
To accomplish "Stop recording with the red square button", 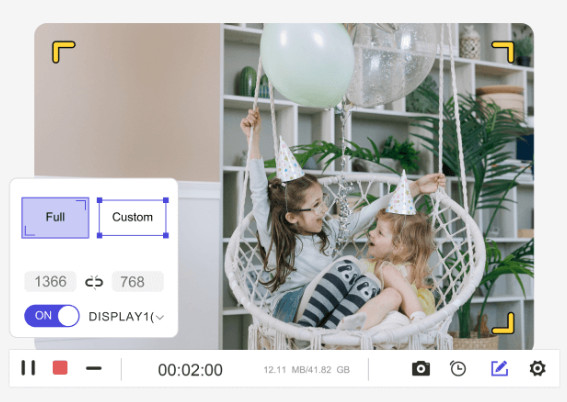I will coord(60,368).
